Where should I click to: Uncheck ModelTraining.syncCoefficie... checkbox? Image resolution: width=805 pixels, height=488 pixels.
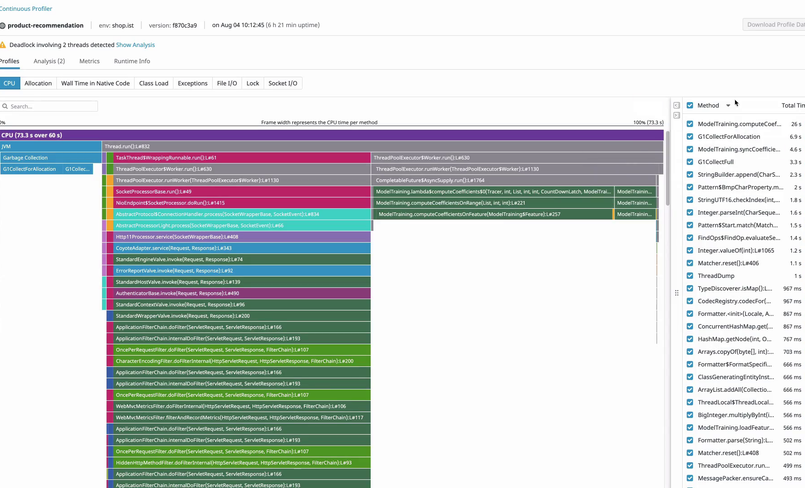tap(689, 149)
